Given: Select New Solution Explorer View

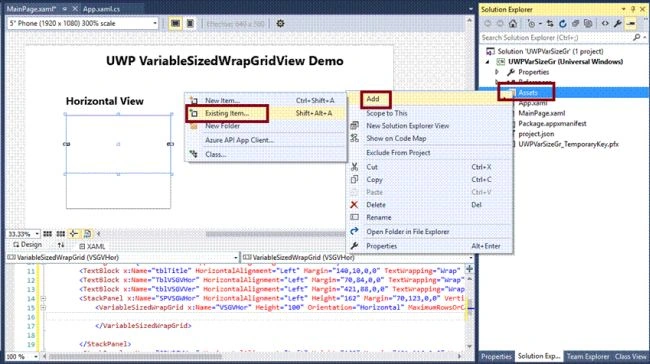Looking at the screenshot, I should pos(429,126).
